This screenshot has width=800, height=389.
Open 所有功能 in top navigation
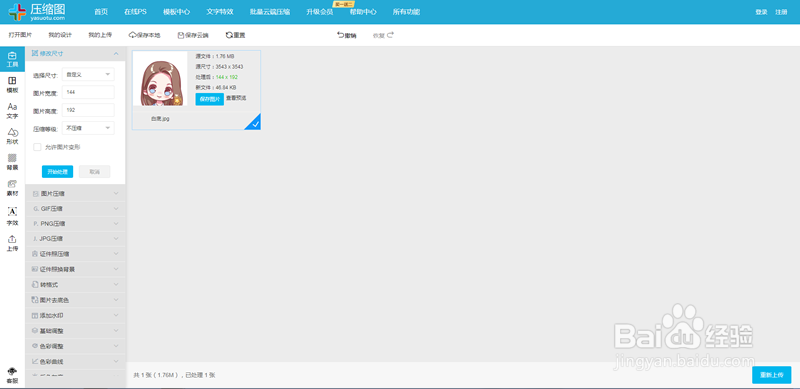[x=407, y=12]
